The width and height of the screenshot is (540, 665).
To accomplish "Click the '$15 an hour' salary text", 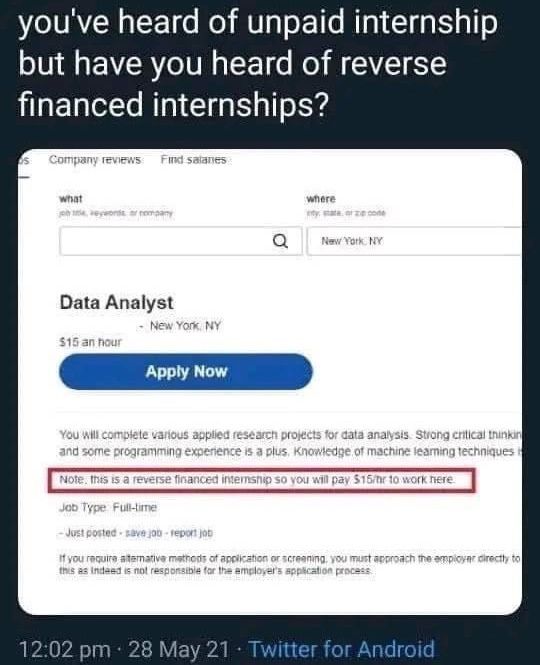I will pyautogui.click(x=90, y=342).
